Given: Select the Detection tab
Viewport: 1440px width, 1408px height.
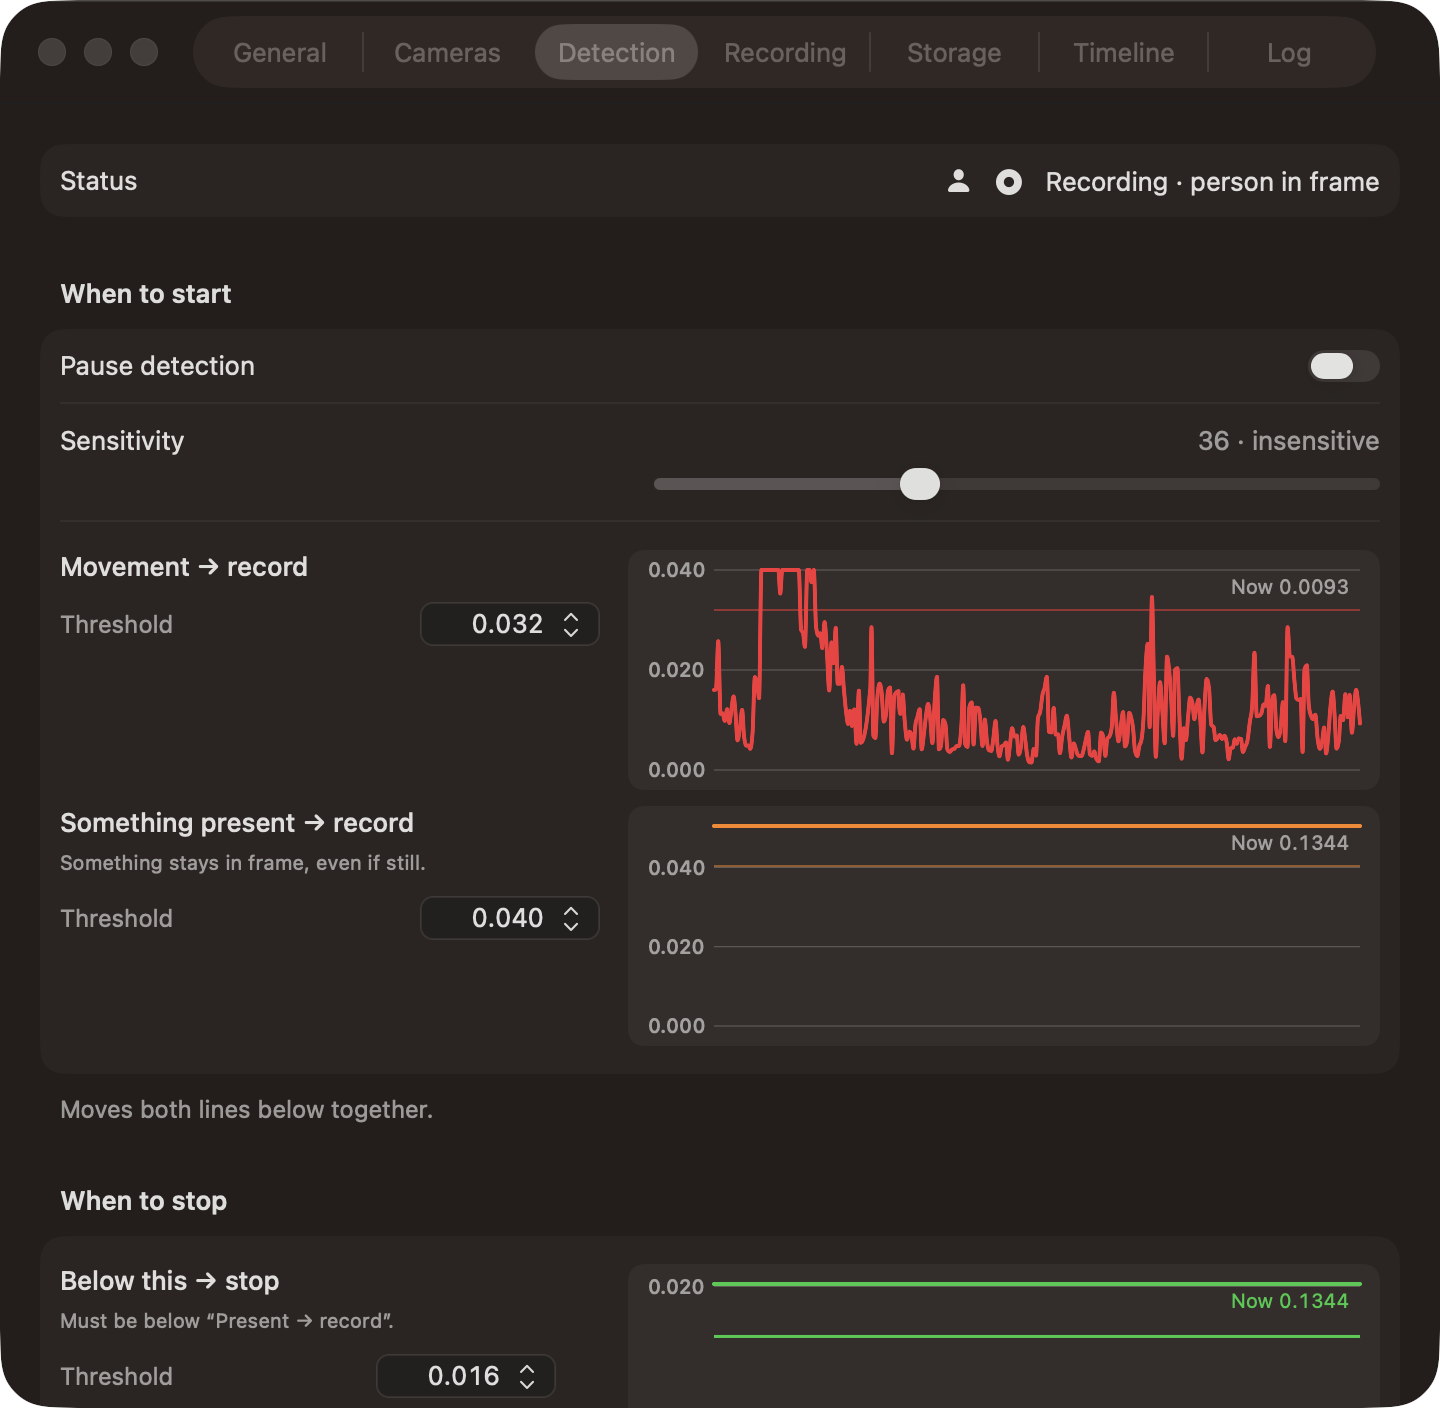Looking at the screenshot, I should pos(616,53).
